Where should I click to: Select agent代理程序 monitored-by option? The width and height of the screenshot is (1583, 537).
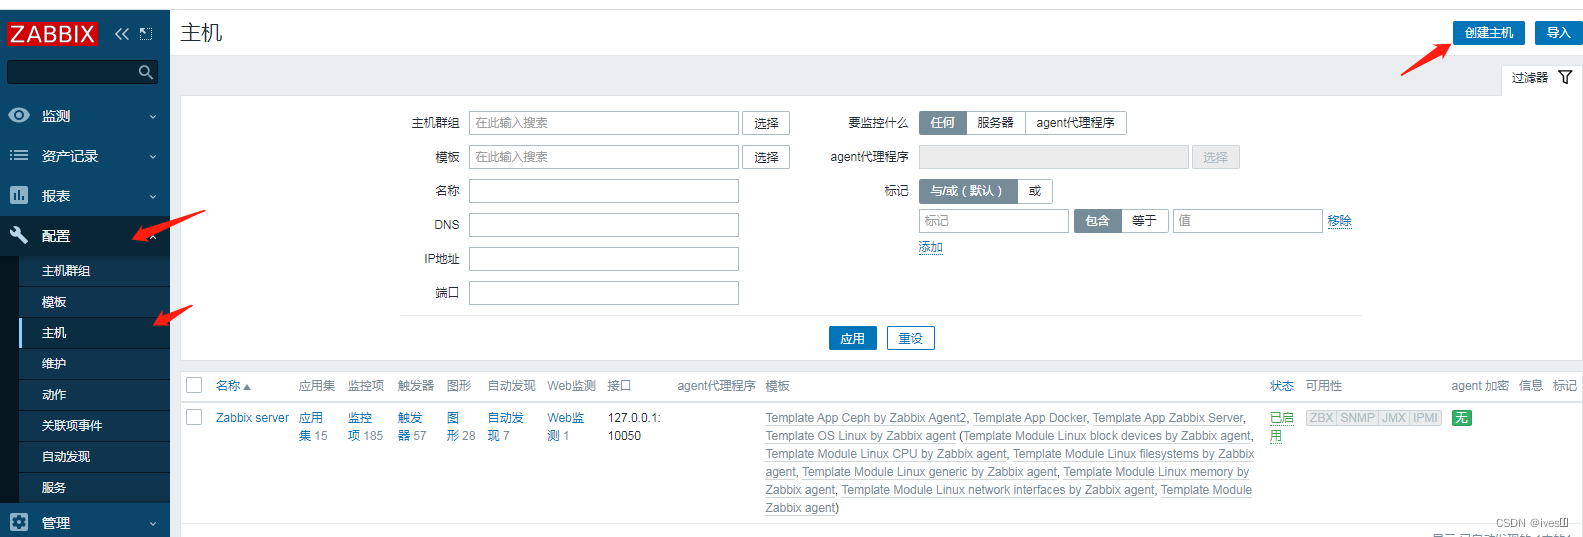[x=1076, y=123]
